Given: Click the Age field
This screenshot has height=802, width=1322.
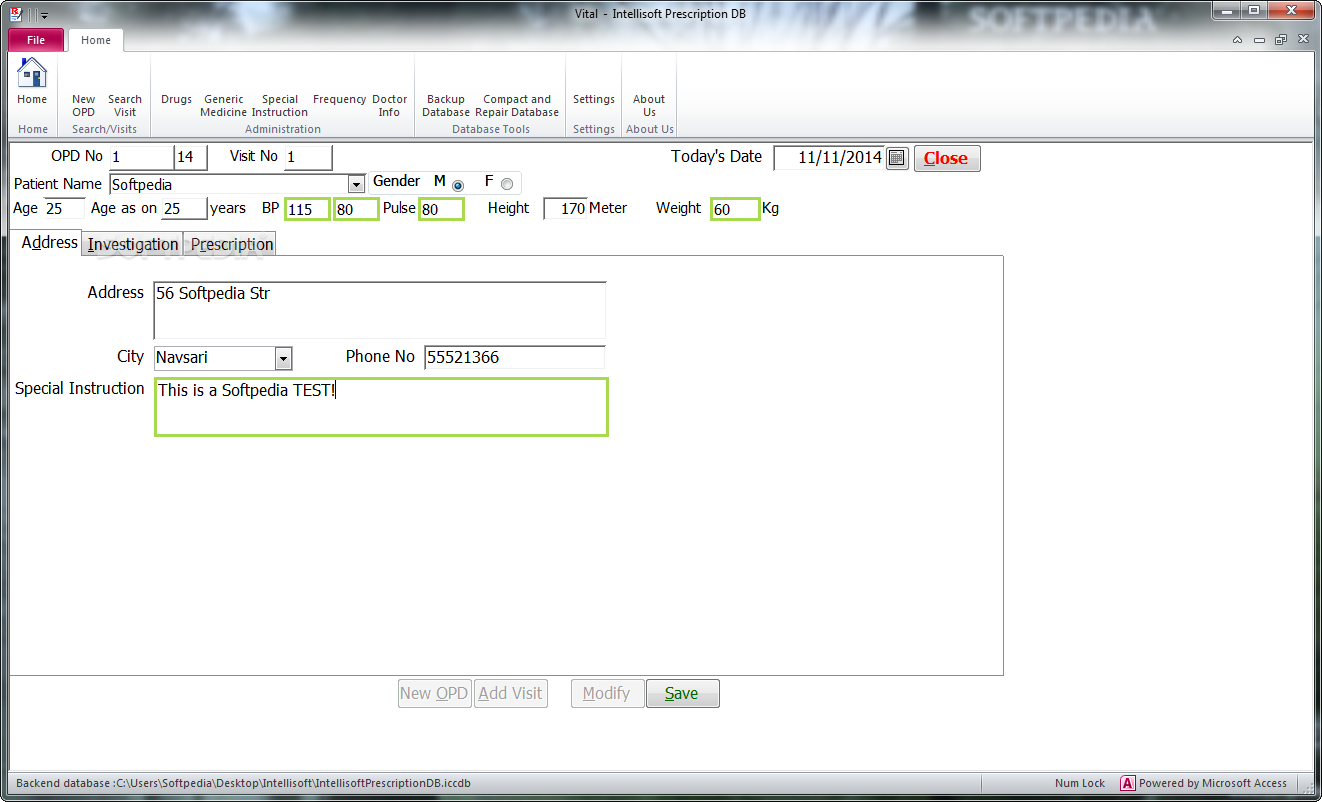Looking at the screenshot, I should point(64,208).
